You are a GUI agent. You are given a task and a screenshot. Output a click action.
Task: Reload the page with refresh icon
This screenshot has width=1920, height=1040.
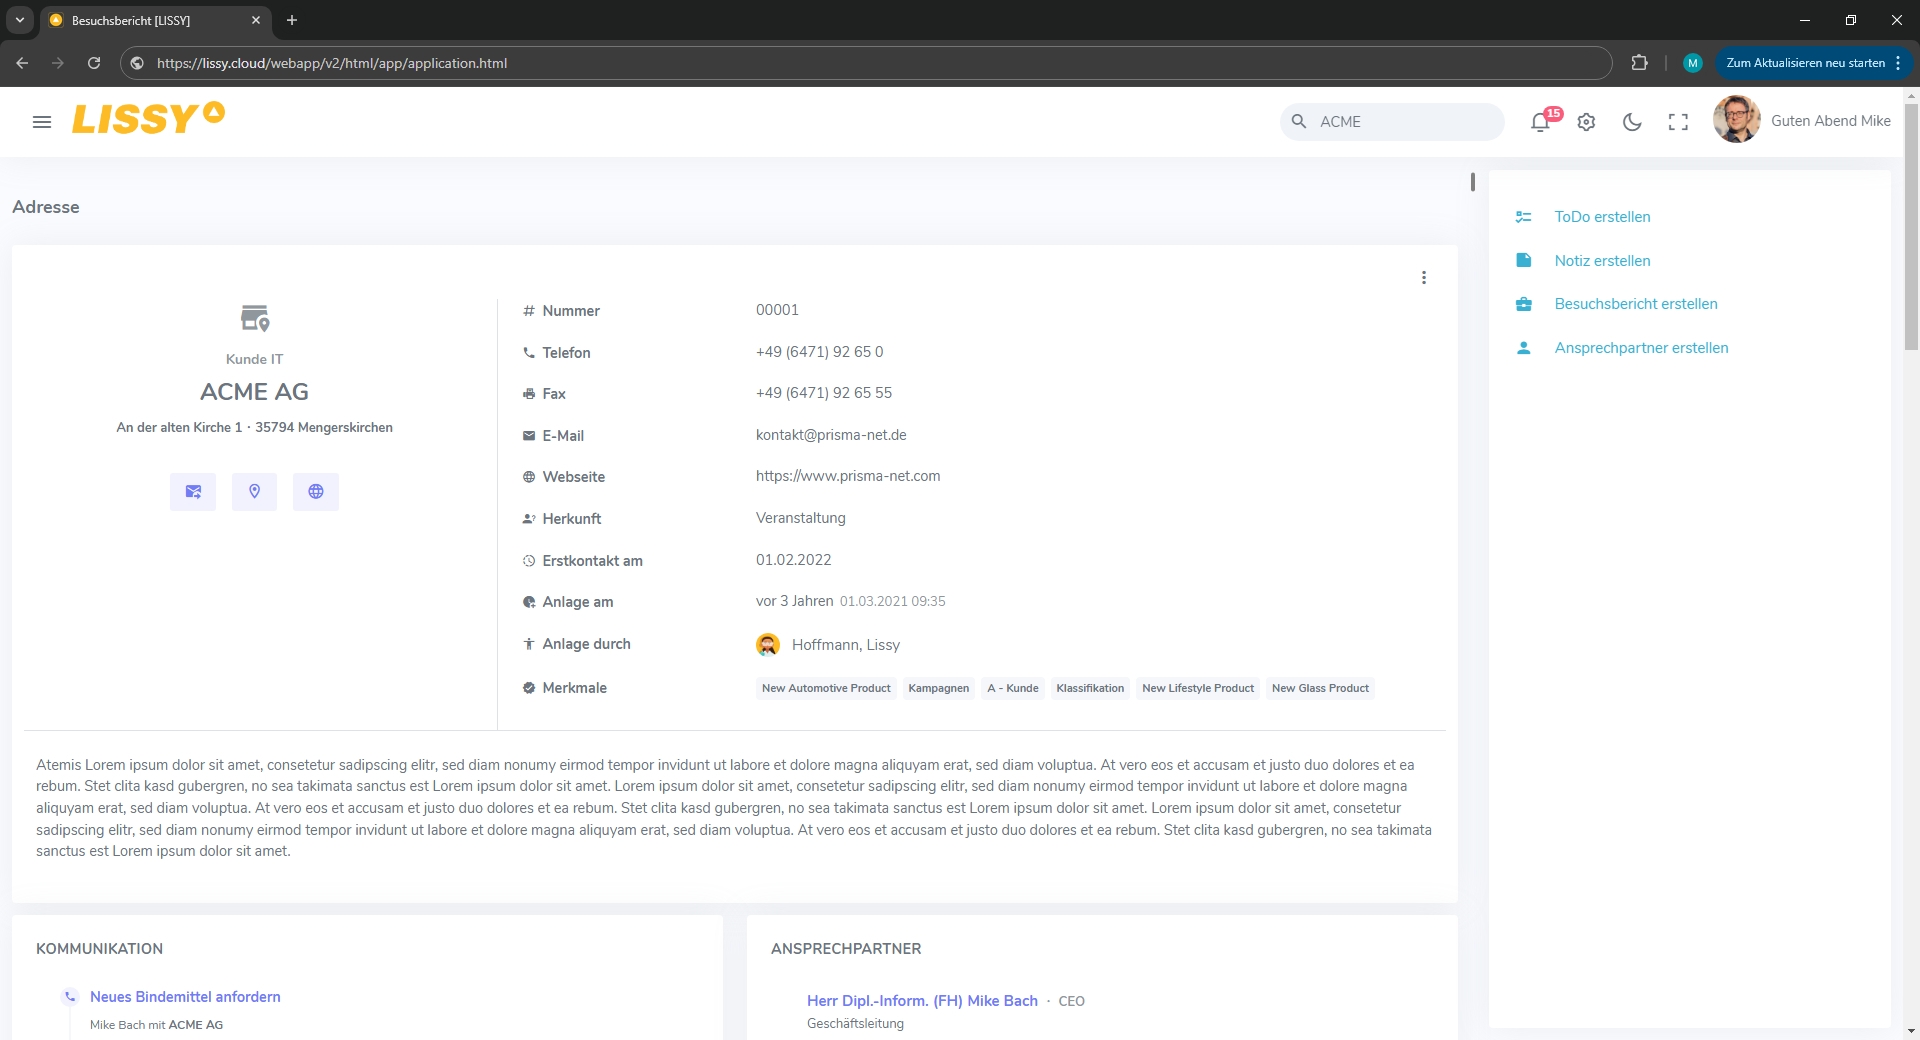(x=94, y=63)
